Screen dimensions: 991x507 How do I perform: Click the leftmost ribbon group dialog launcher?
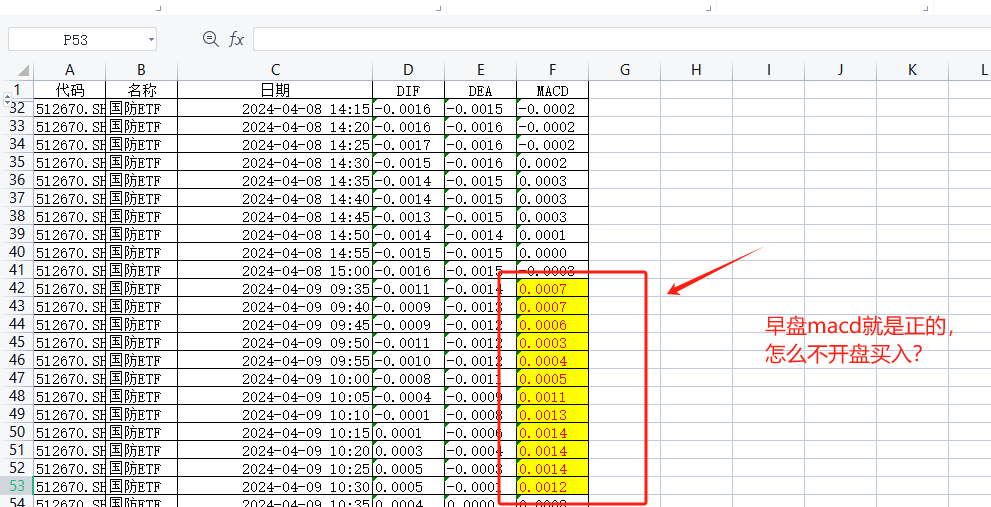pos(160,8)
